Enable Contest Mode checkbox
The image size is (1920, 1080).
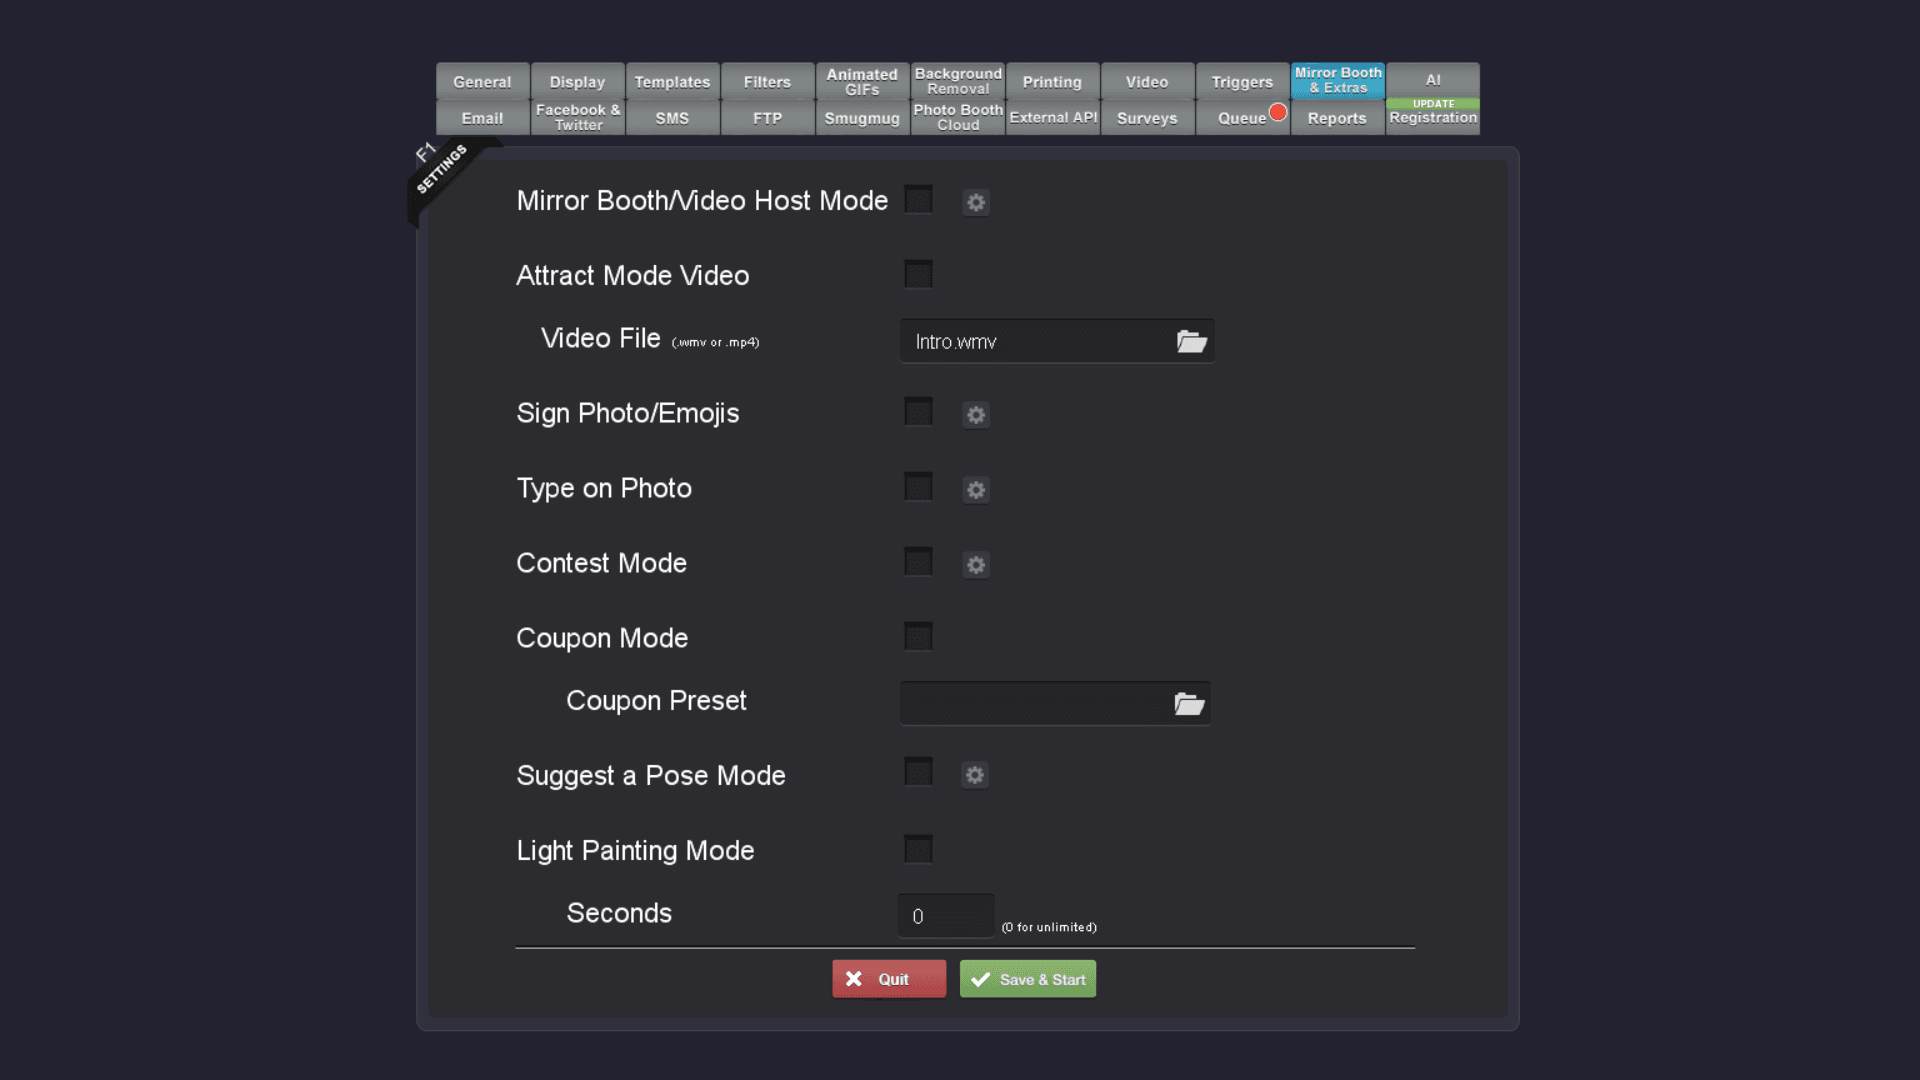point(918,562)
